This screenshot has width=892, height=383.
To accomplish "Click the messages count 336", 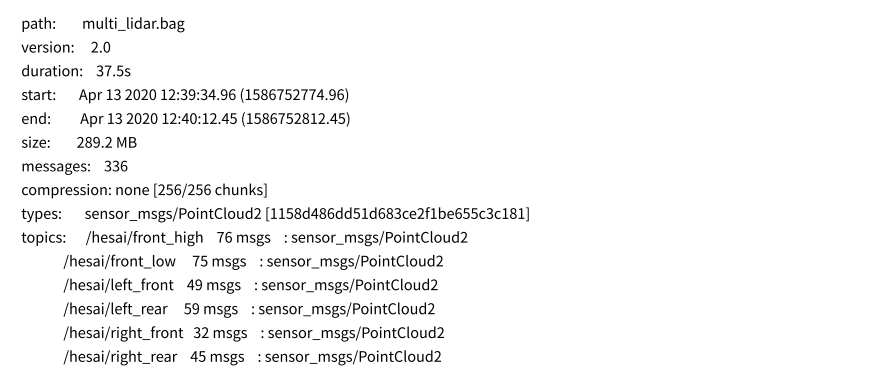I will (116, 167).
